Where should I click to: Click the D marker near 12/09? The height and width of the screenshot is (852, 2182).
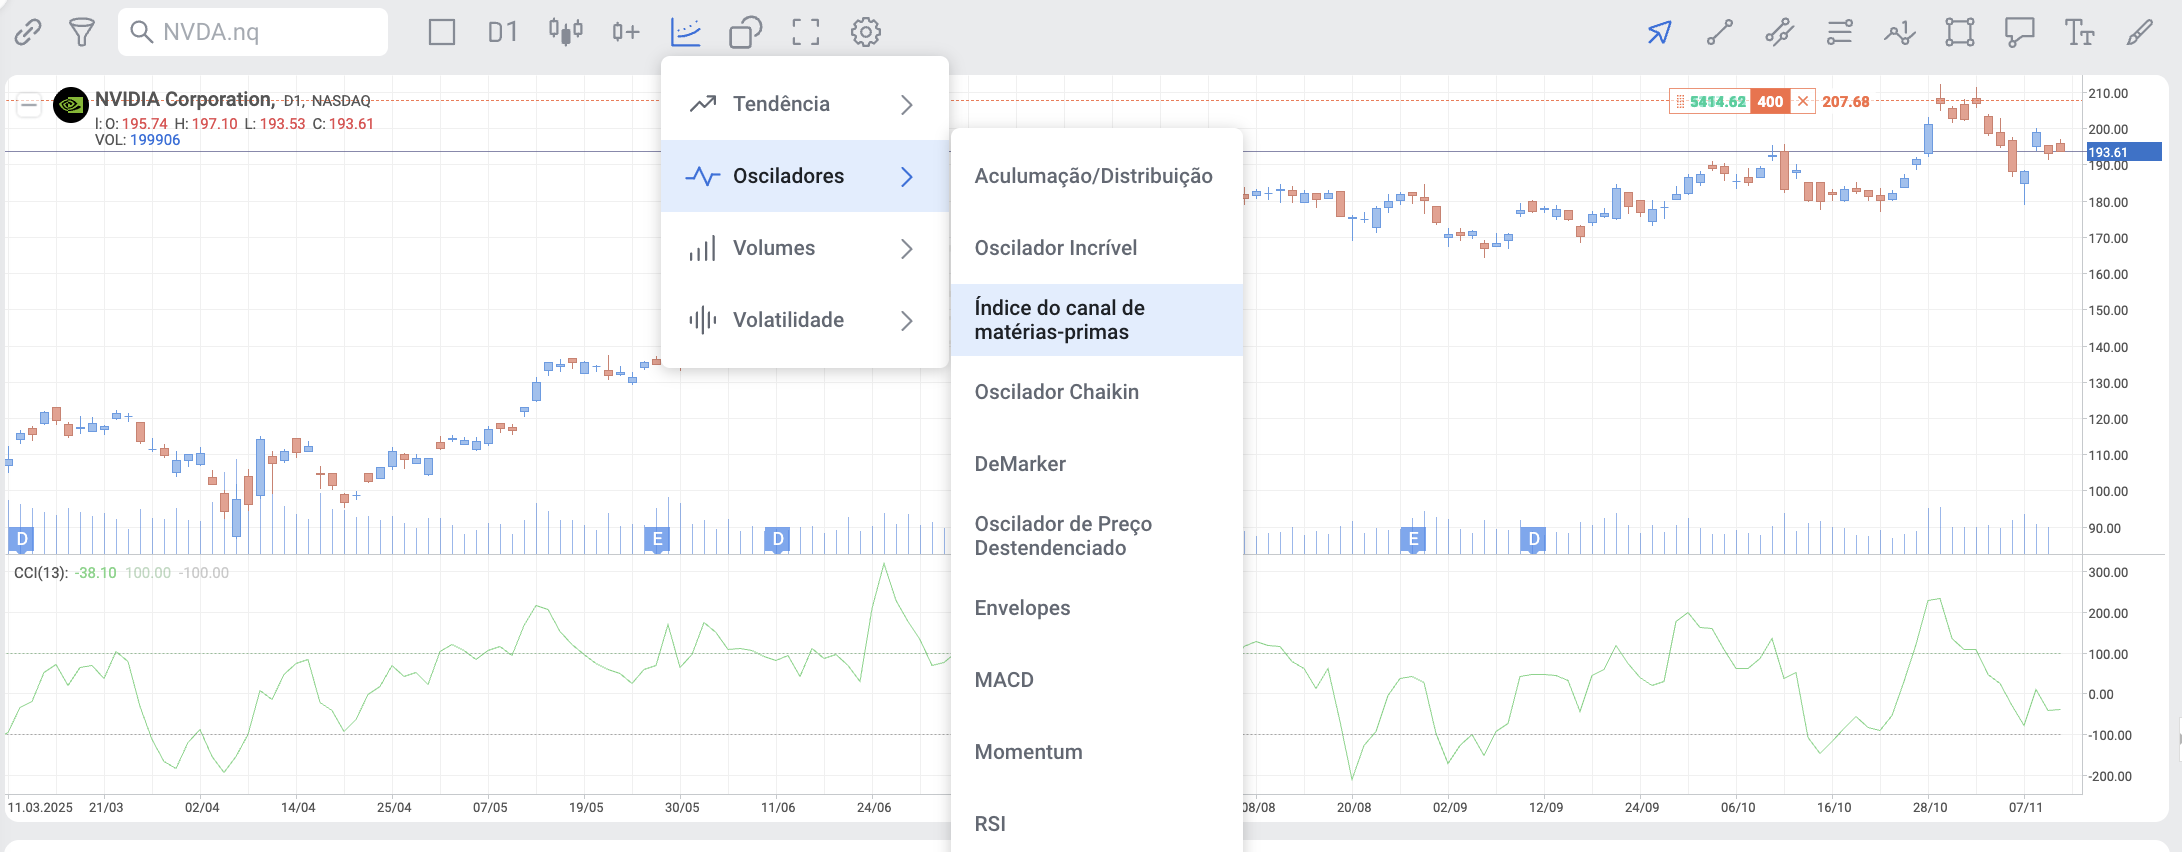(x=1534, y=540)
